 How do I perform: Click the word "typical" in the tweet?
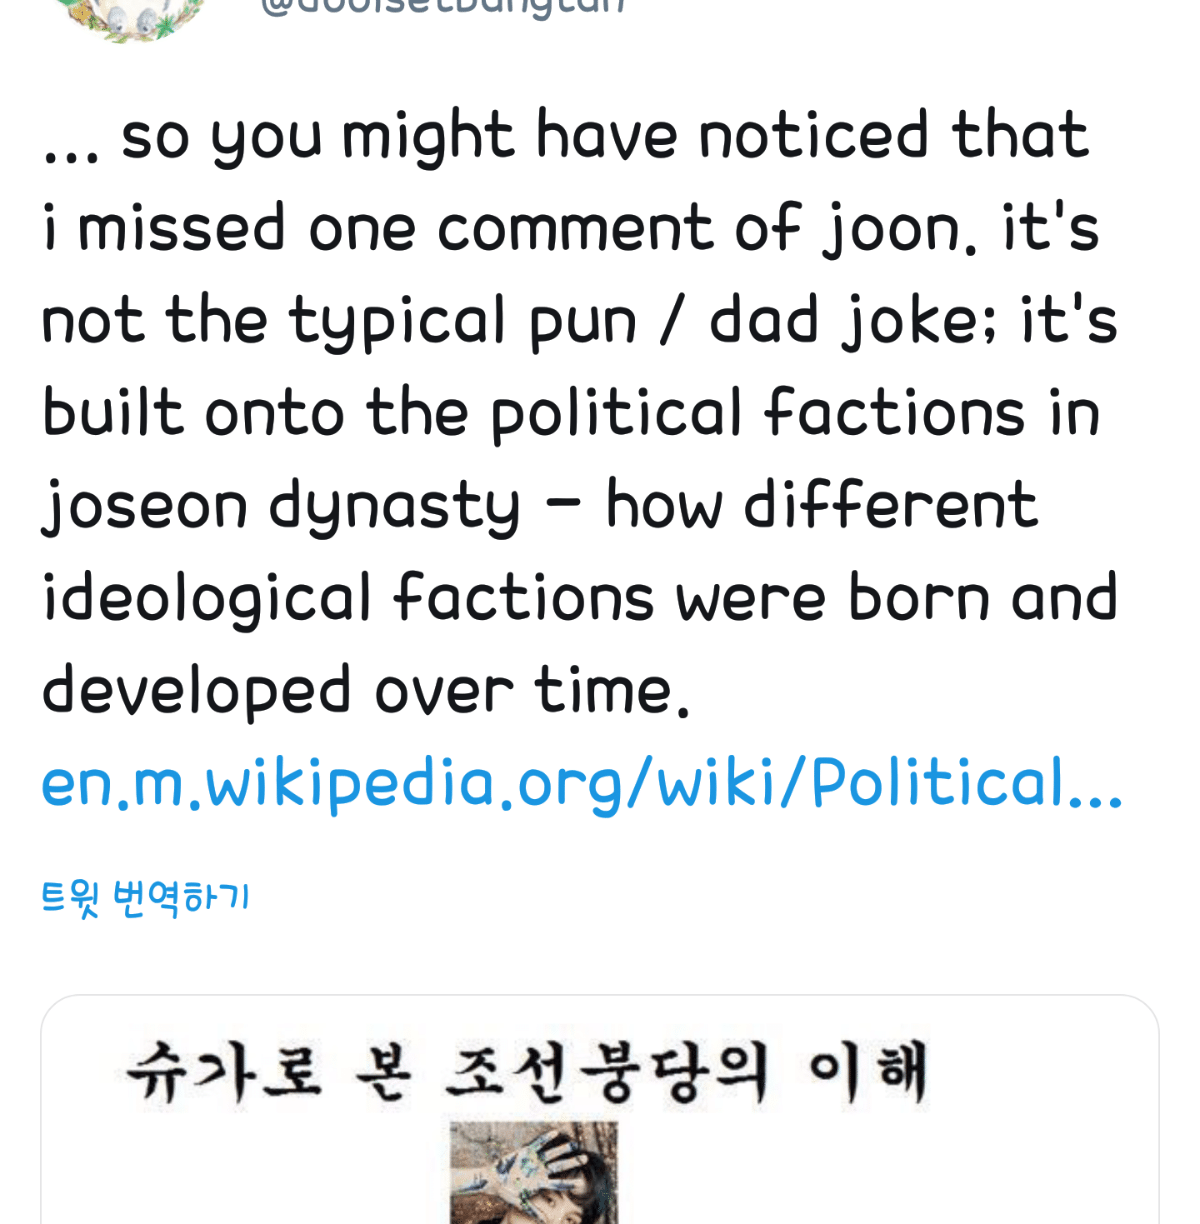pyautogui.click(x=397, y=321)
